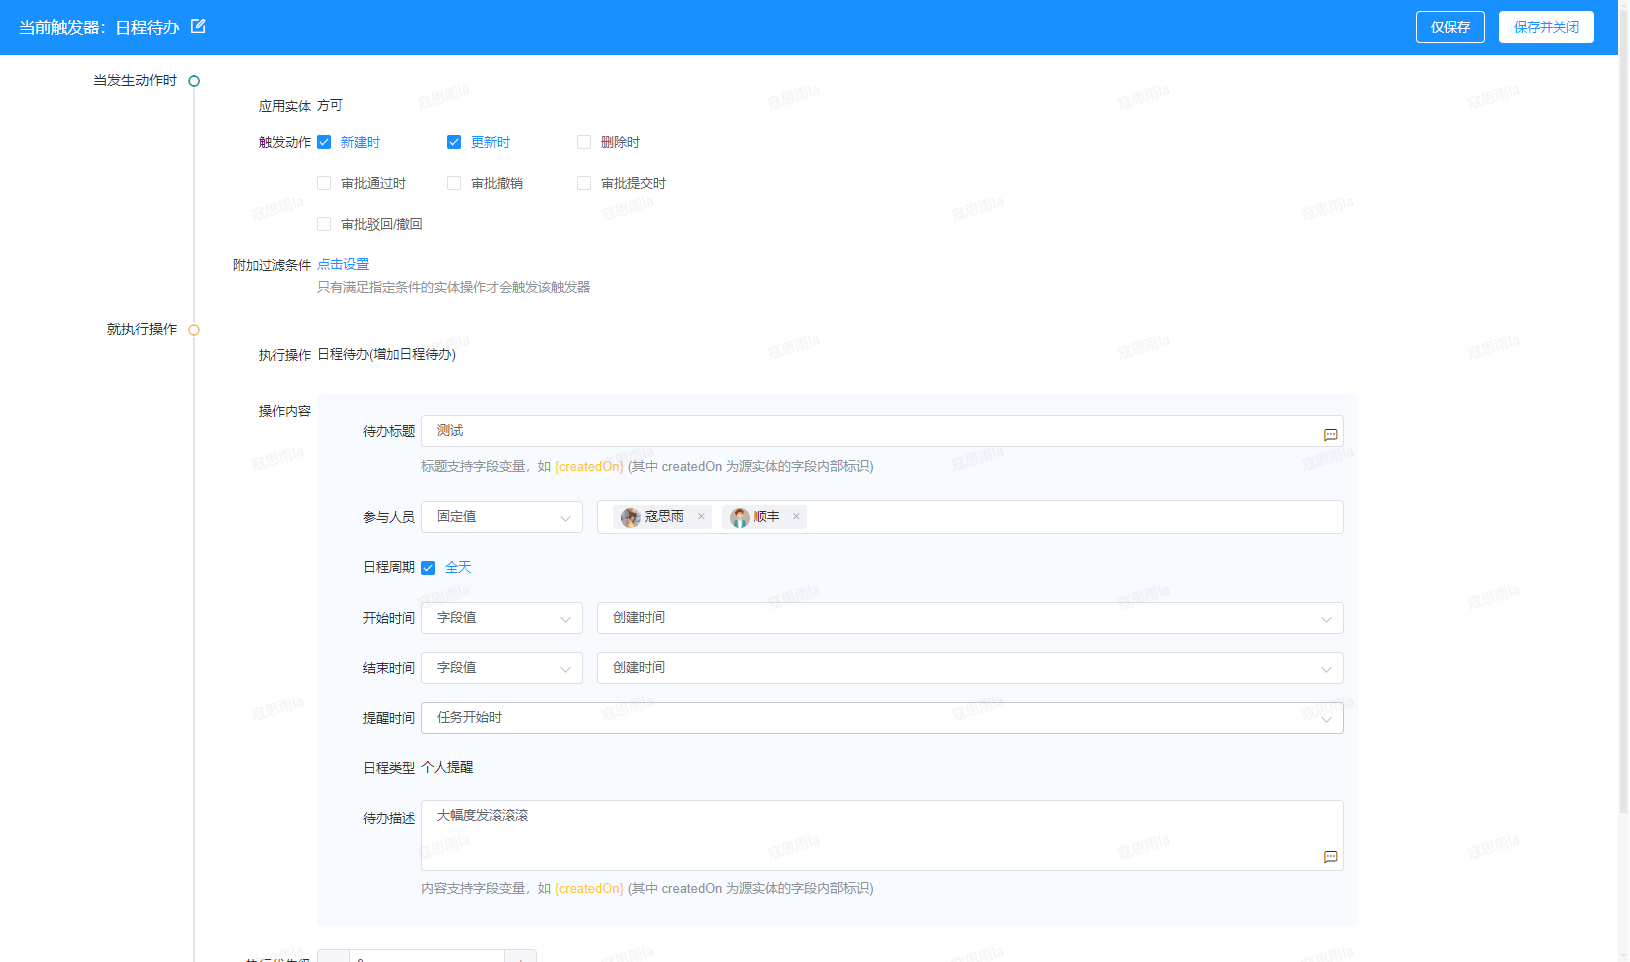Toggle the 全天 all-day checkbox
This screenshot has width=1630, height=962.
coord(428,568)
